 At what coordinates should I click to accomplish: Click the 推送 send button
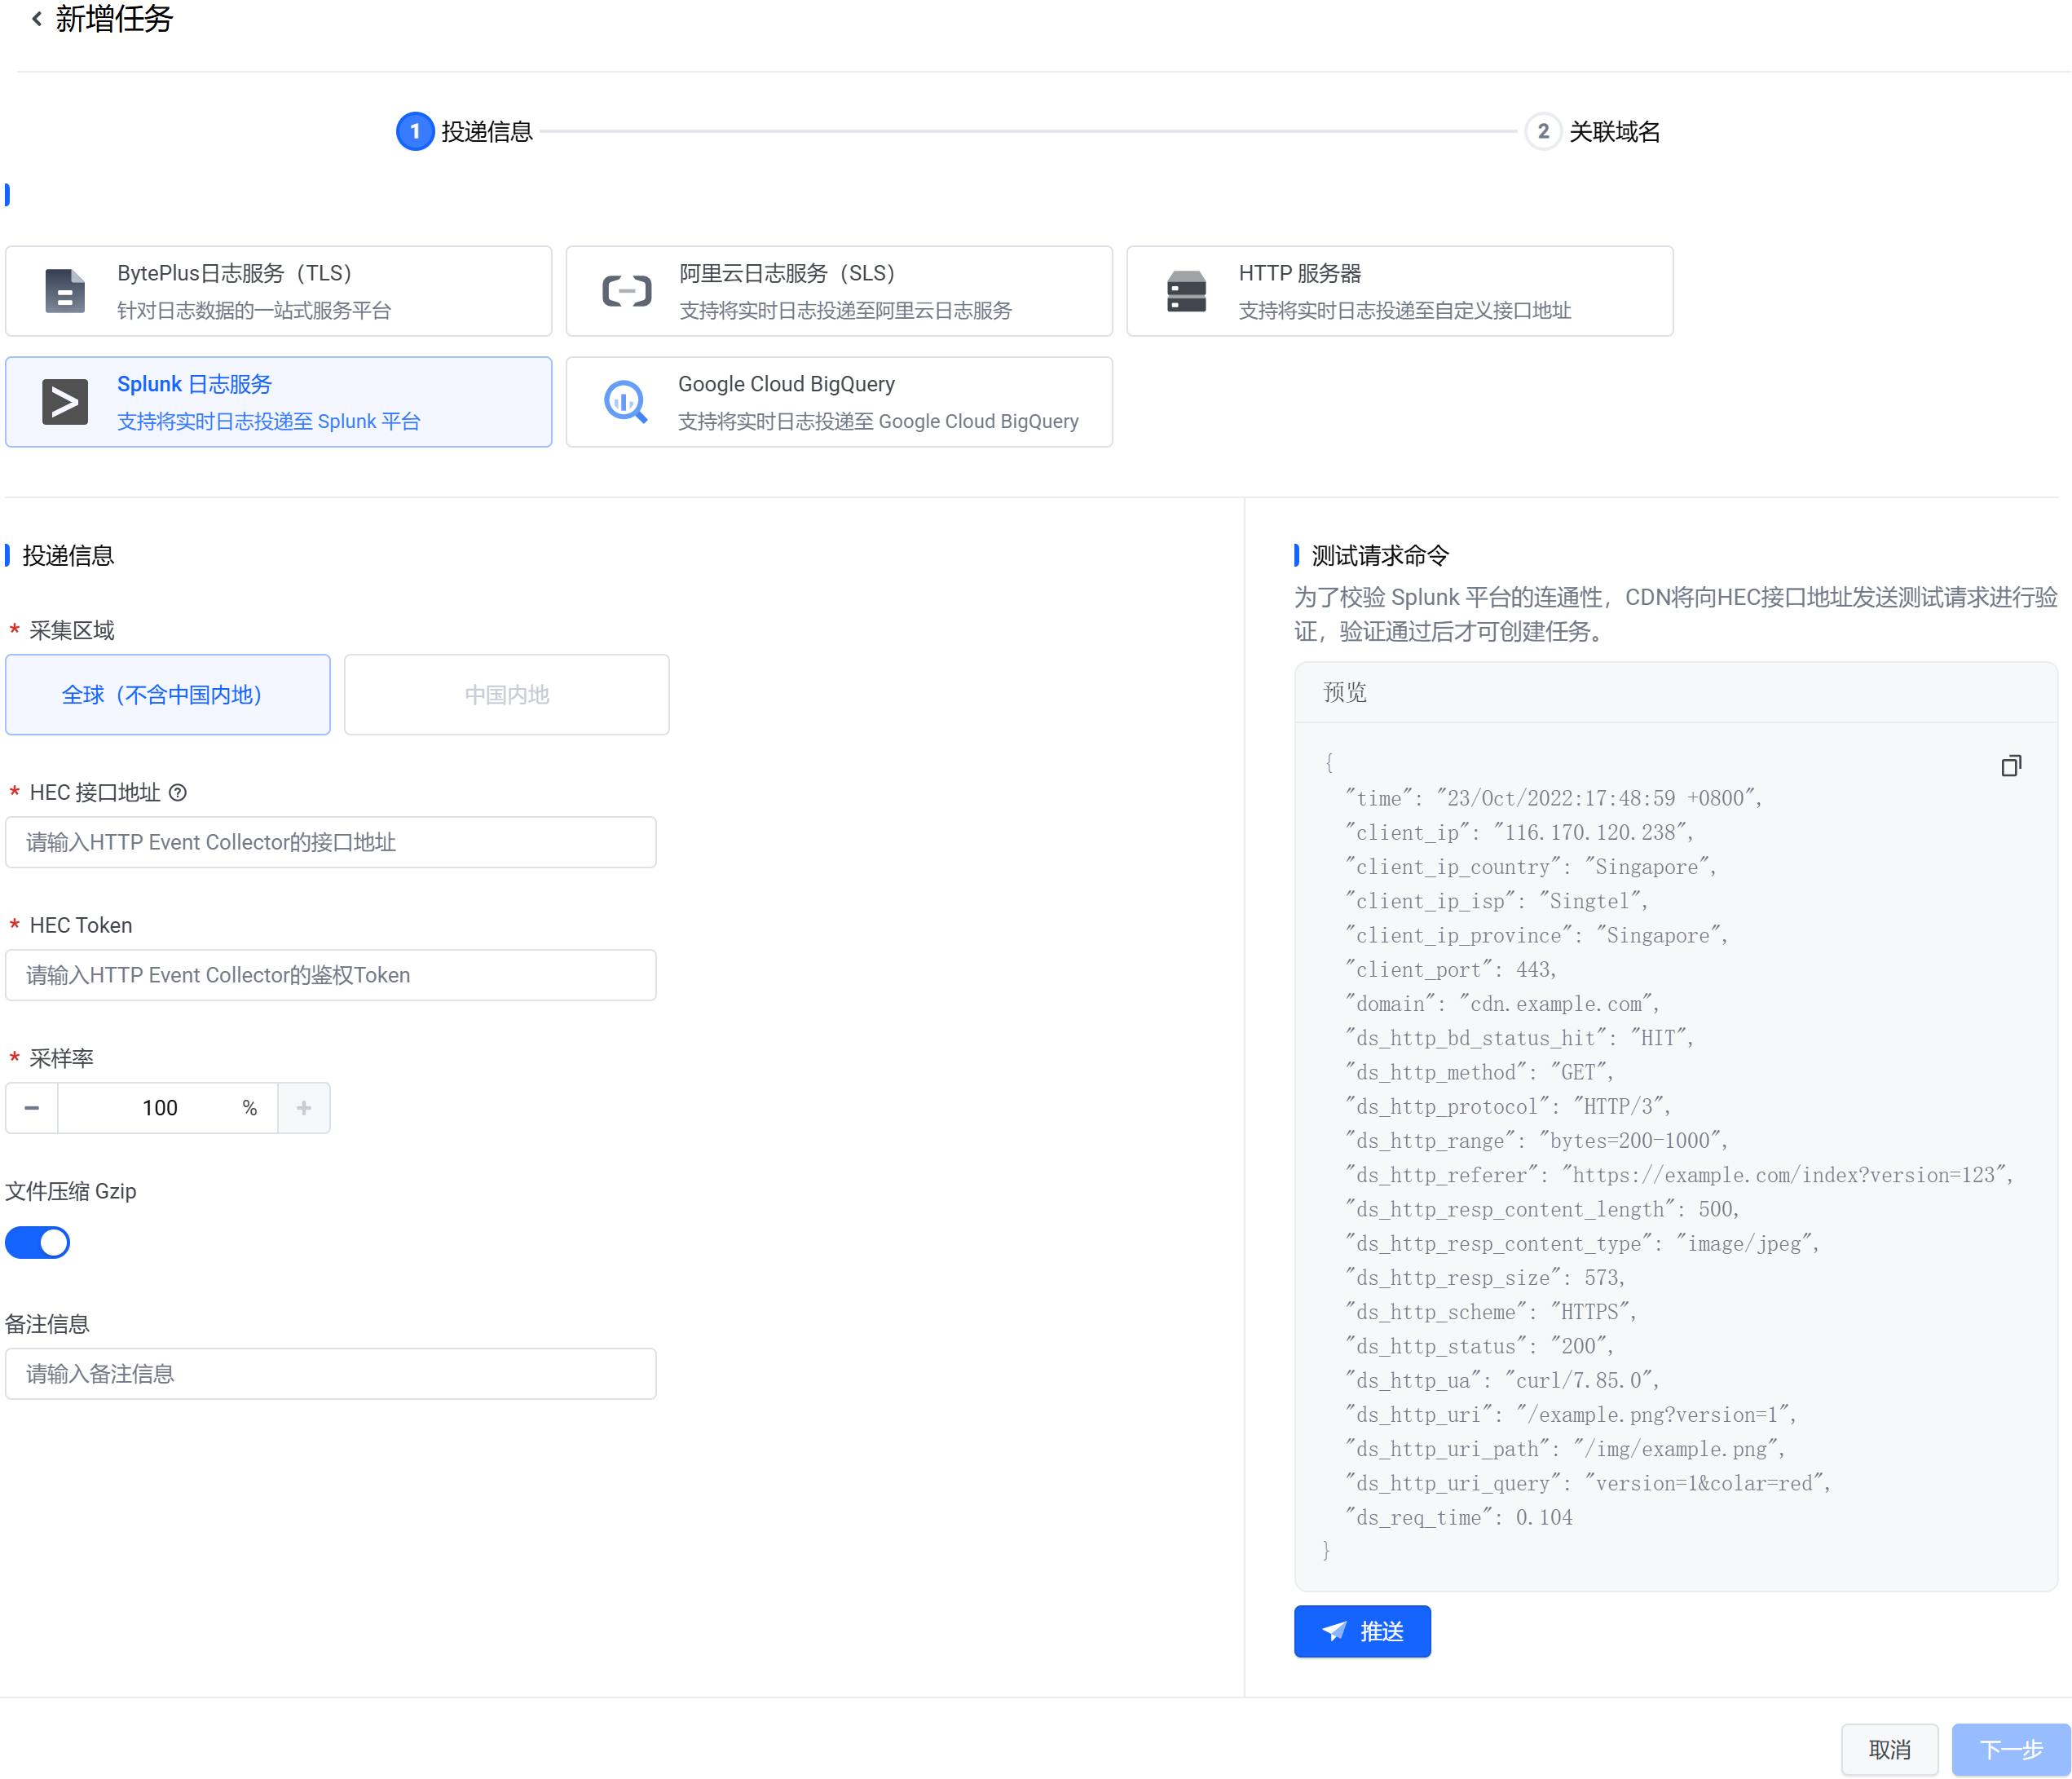pos(1362,1631)
